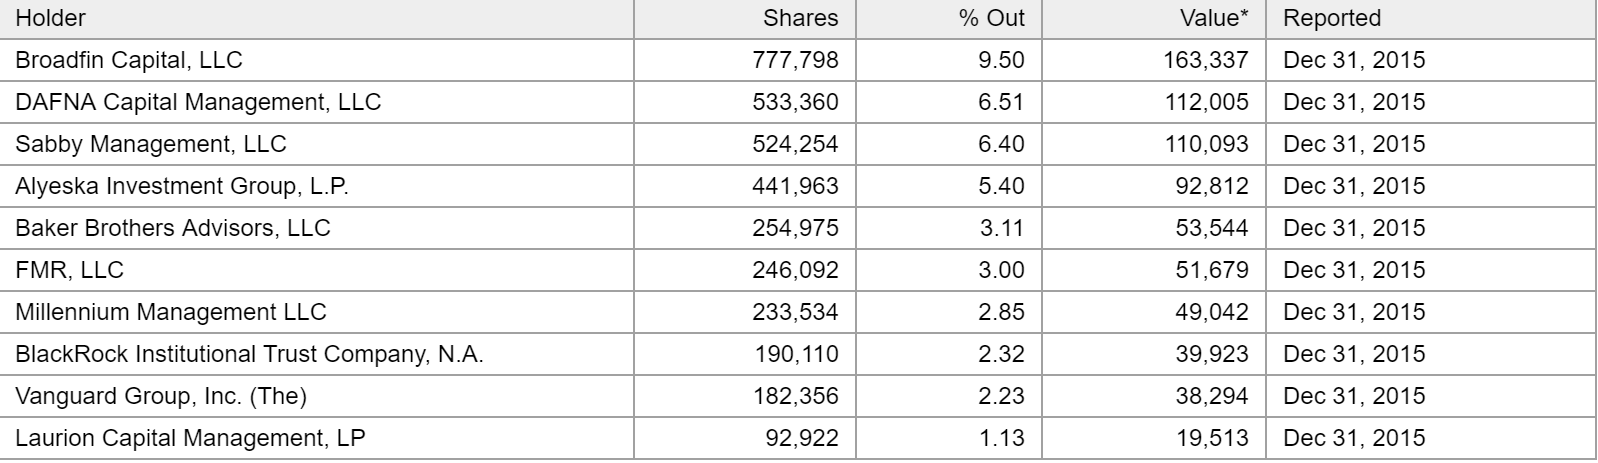This screenshot has height=463, width=1598.
Task: Select Vanguard Group, Inc. (The)
Action: tap(161, 396)
